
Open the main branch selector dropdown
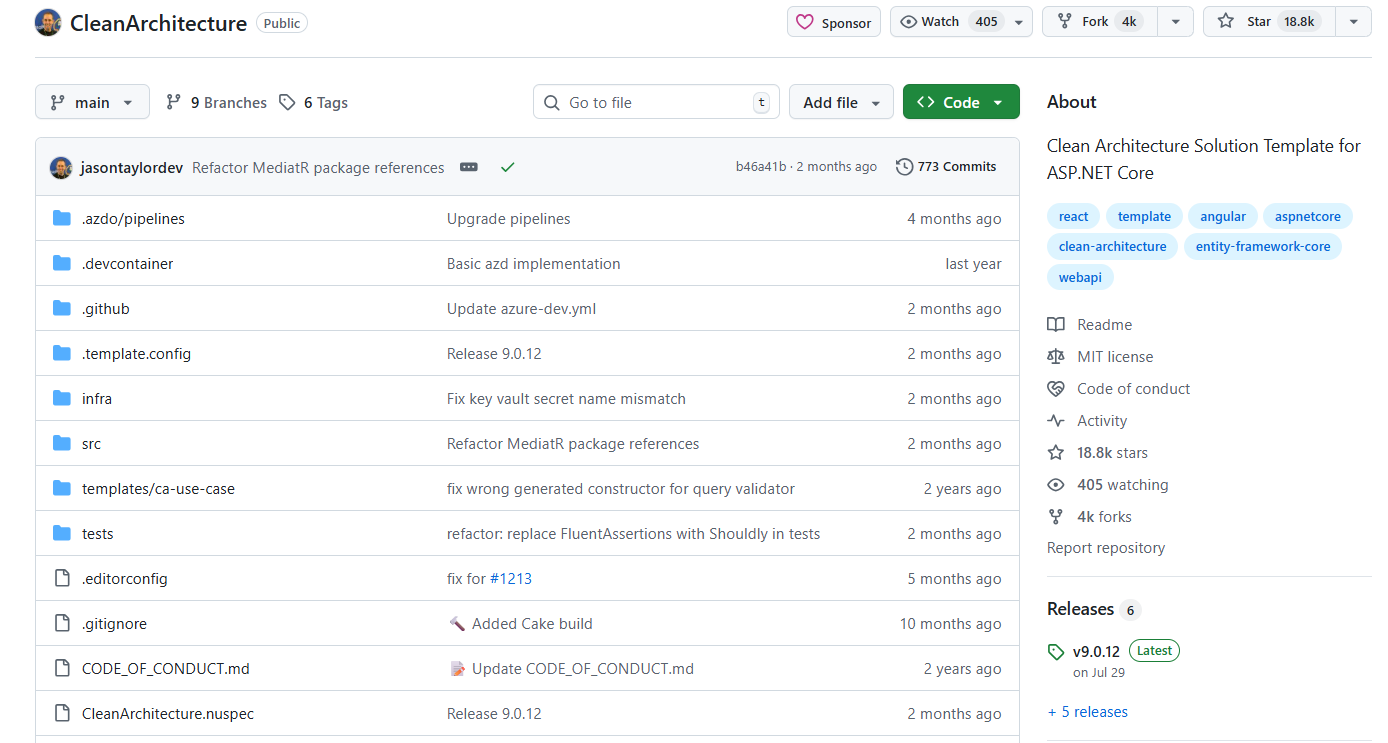(92, 102)
